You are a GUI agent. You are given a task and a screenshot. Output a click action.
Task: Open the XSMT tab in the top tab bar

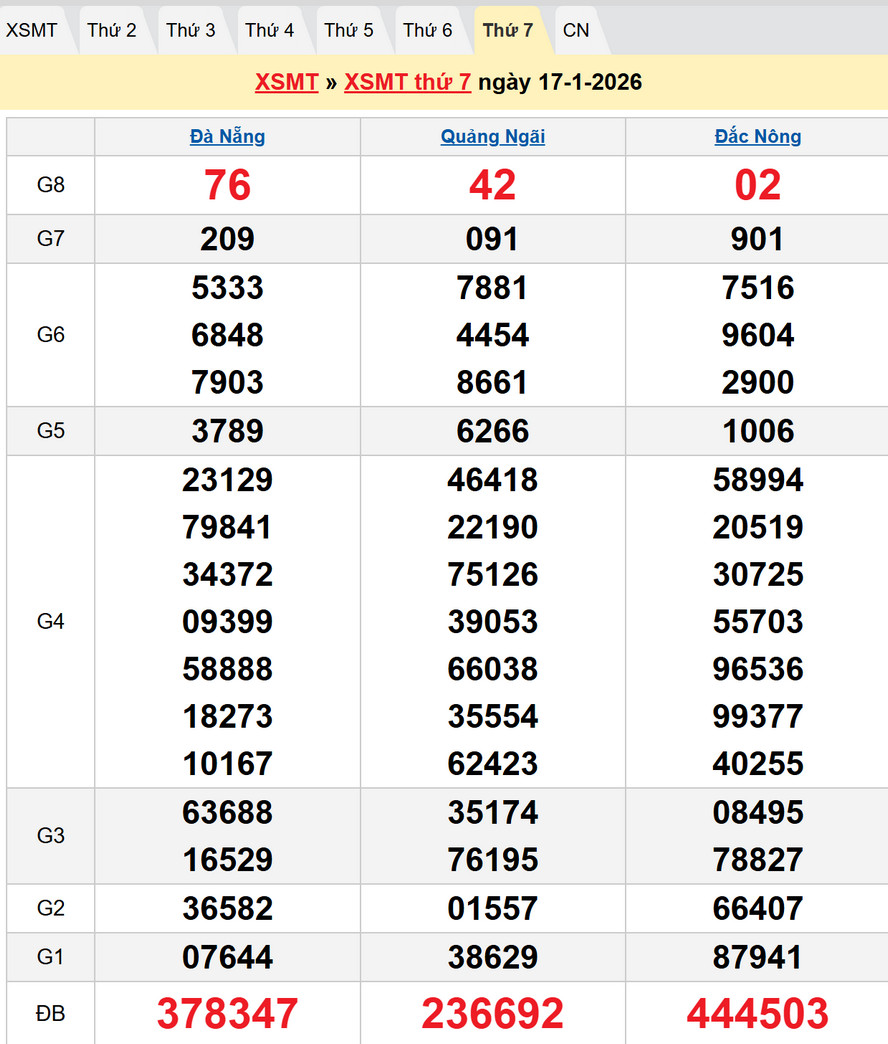click(32, 30)
